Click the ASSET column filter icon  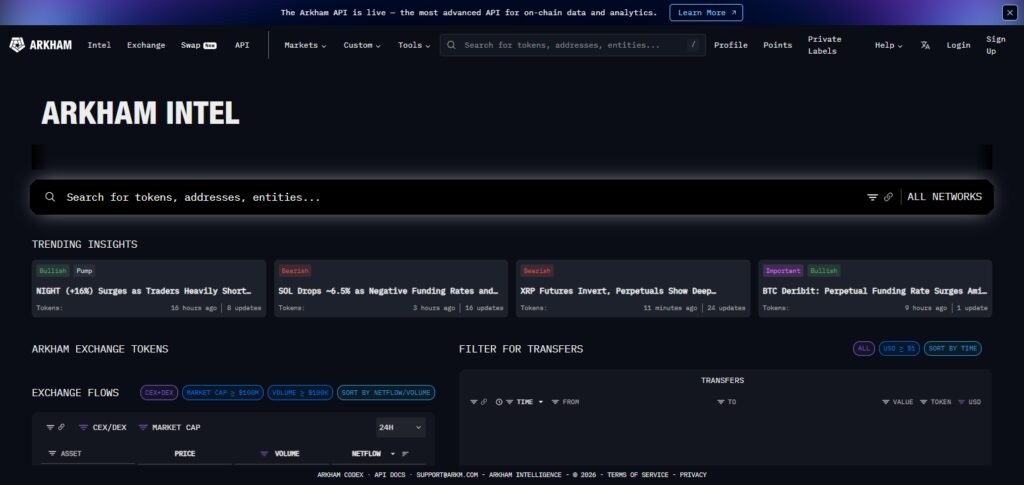(x=52, y=454)
